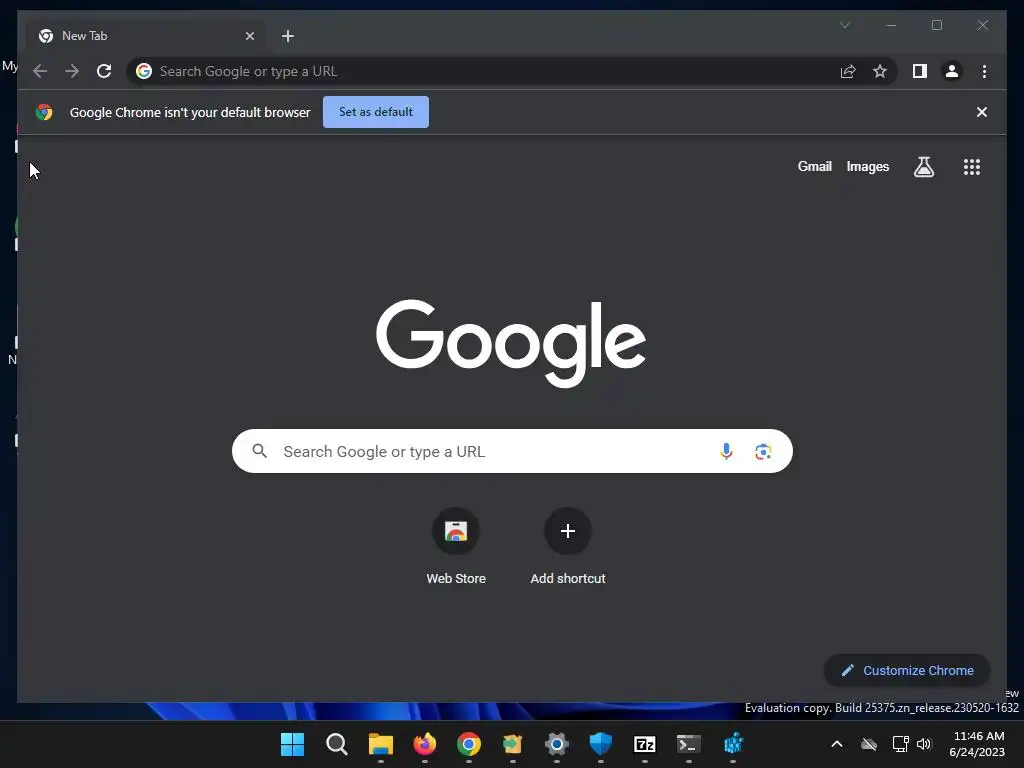Close the New Tab tab
The image size is (1024, 768).
tap(249, 36)
